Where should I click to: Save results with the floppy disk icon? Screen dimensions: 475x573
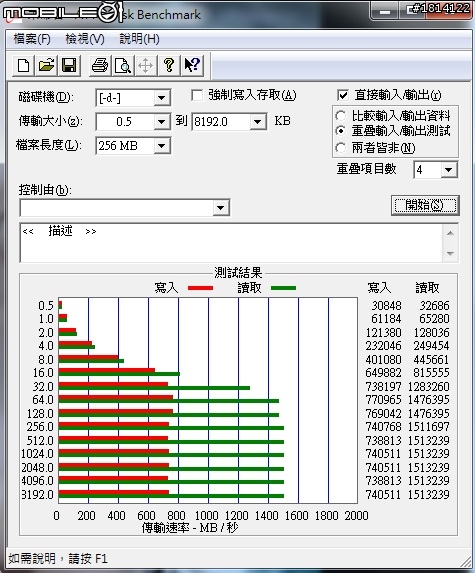tap(69, 66)
